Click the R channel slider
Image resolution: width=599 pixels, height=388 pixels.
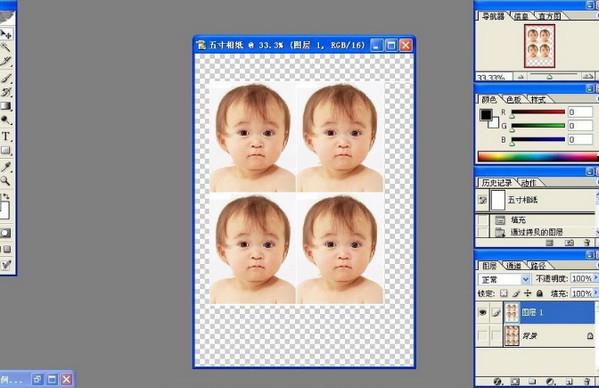(x=538, y=112)
